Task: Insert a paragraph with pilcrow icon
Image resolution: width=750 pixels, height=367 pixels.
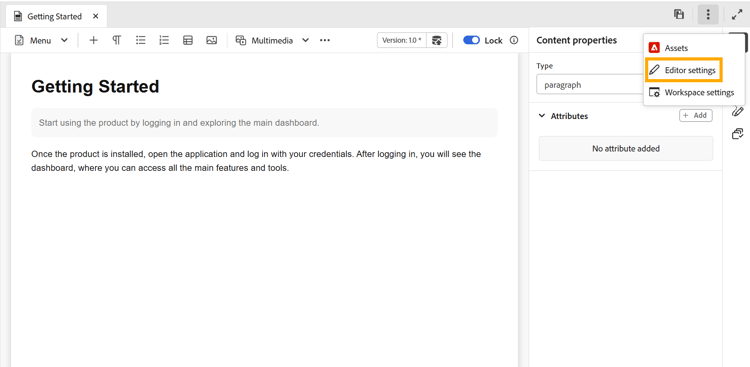Action: pyautogui.click(x=117, y=40)
